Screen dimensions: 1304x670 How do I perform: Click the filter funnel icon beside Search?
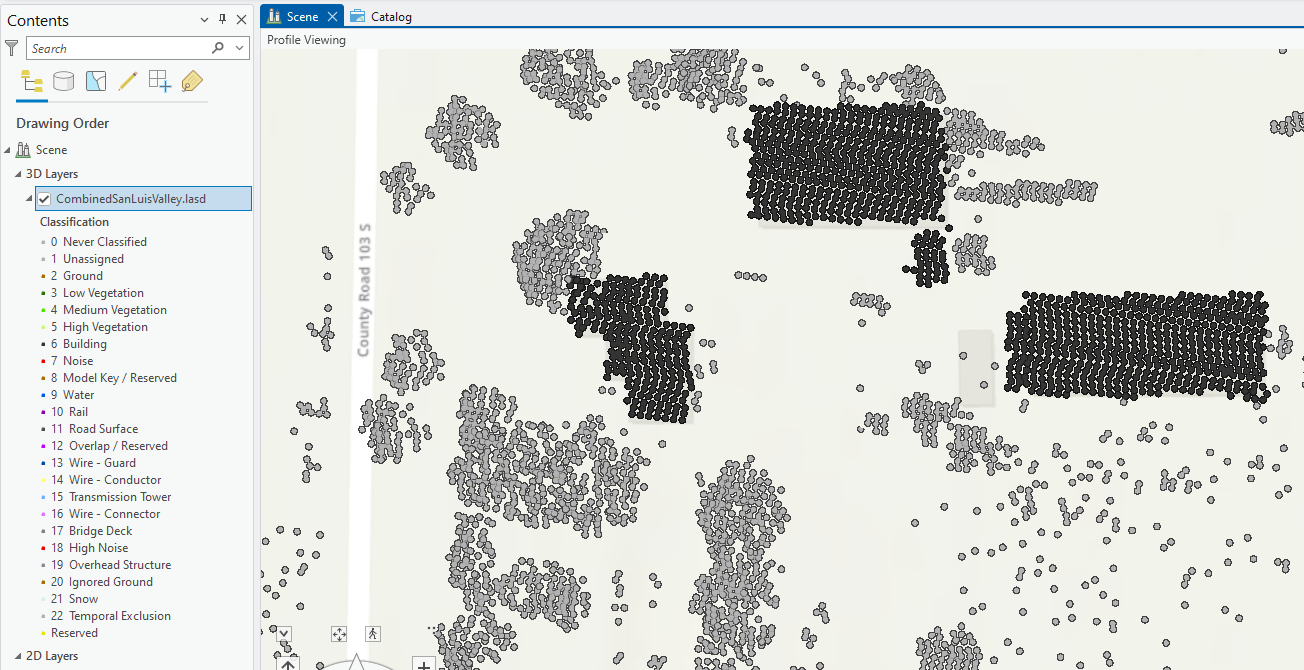coord(12,48)
